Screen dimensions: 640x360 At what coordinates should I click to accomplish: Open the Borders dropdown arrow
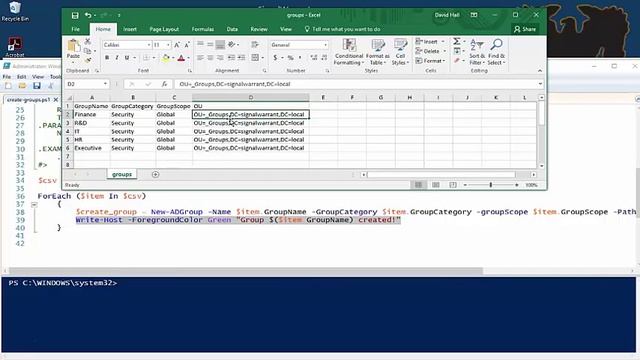(153, 58)
